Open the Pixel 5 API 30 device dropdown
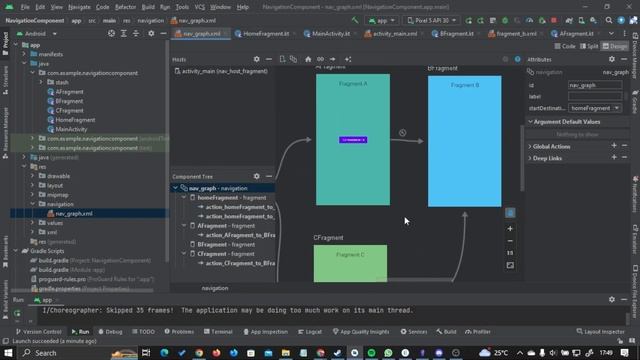This screenshot has height=360, width=640. (x=432, y=20)
